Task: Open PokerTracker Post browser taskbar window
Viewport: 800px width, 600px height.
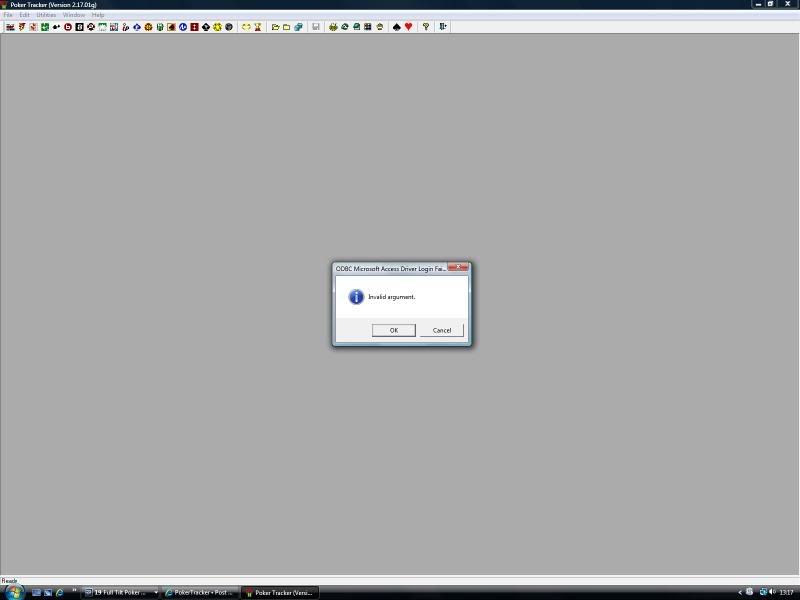Action: [200, 592]
